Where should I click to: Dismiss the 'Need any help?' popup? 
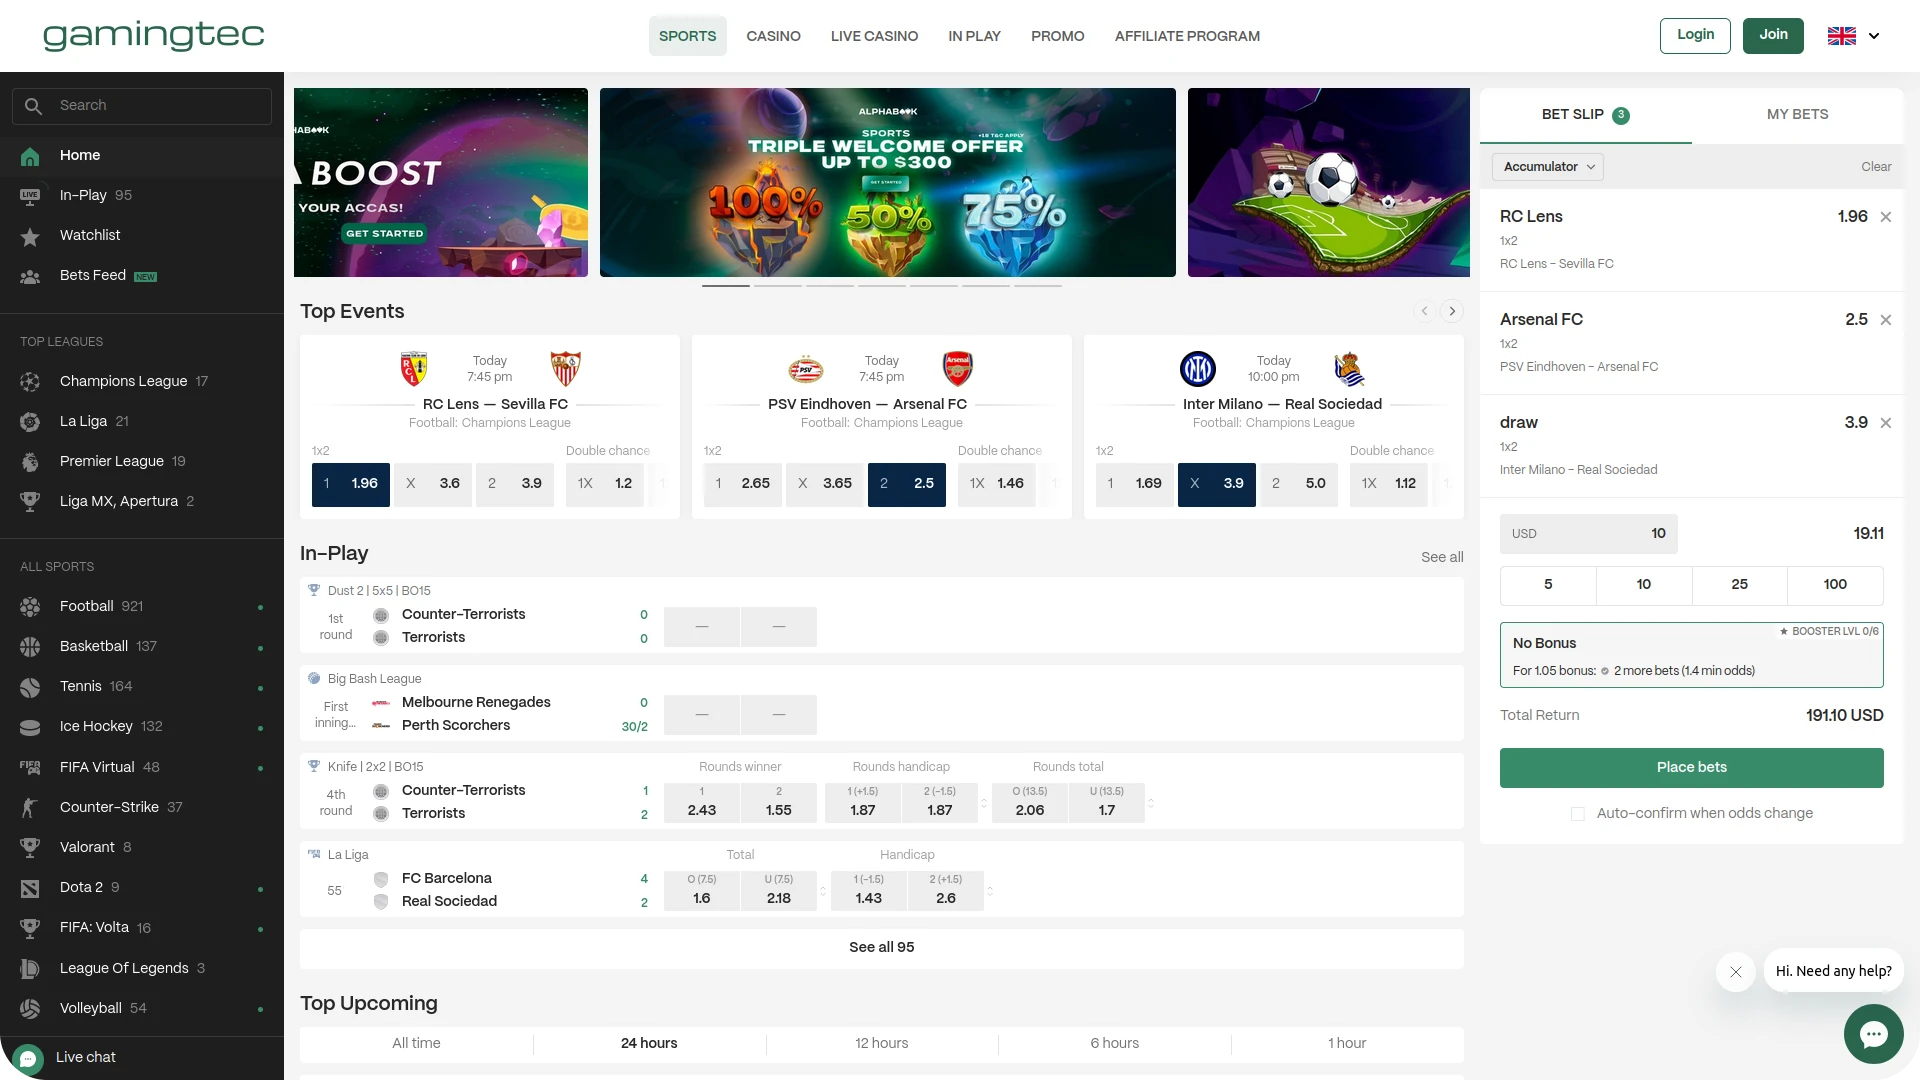[x=1736, y=972]
